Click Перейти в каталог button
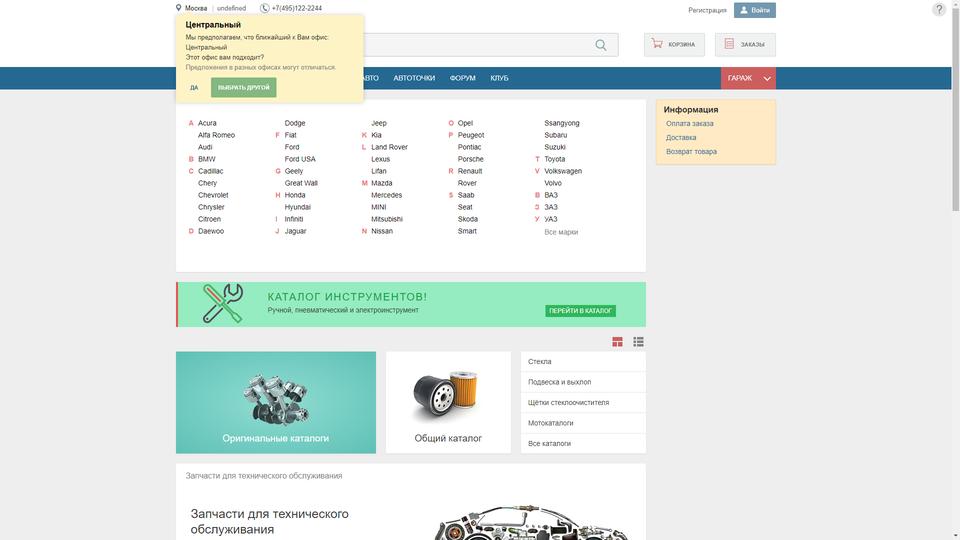 [580, 311]
